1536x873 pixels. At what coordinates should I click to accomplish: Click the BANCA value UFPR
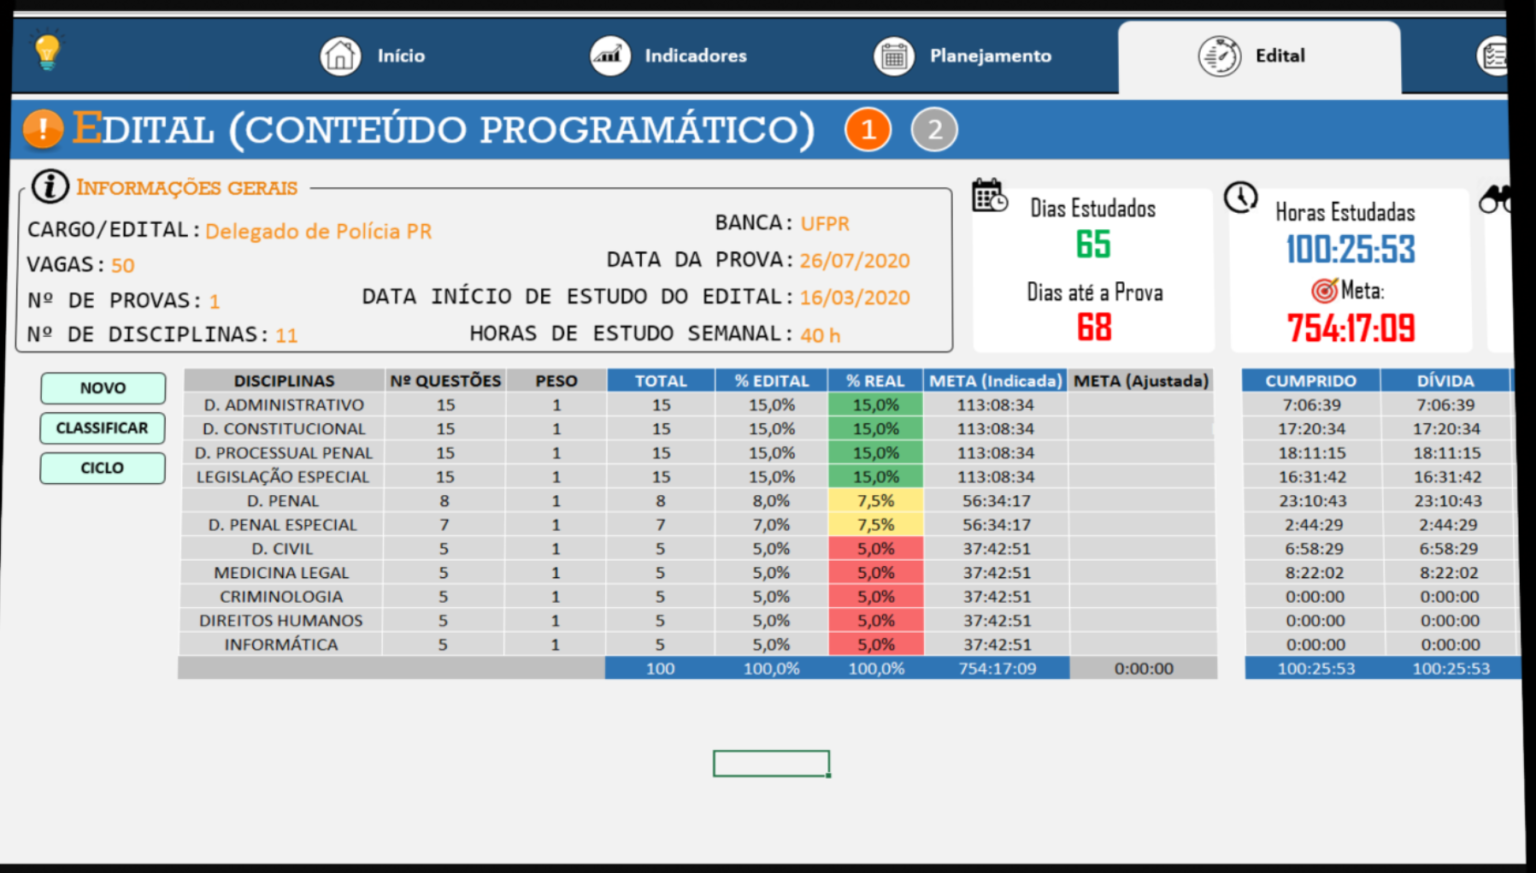[x=825, y=224]
